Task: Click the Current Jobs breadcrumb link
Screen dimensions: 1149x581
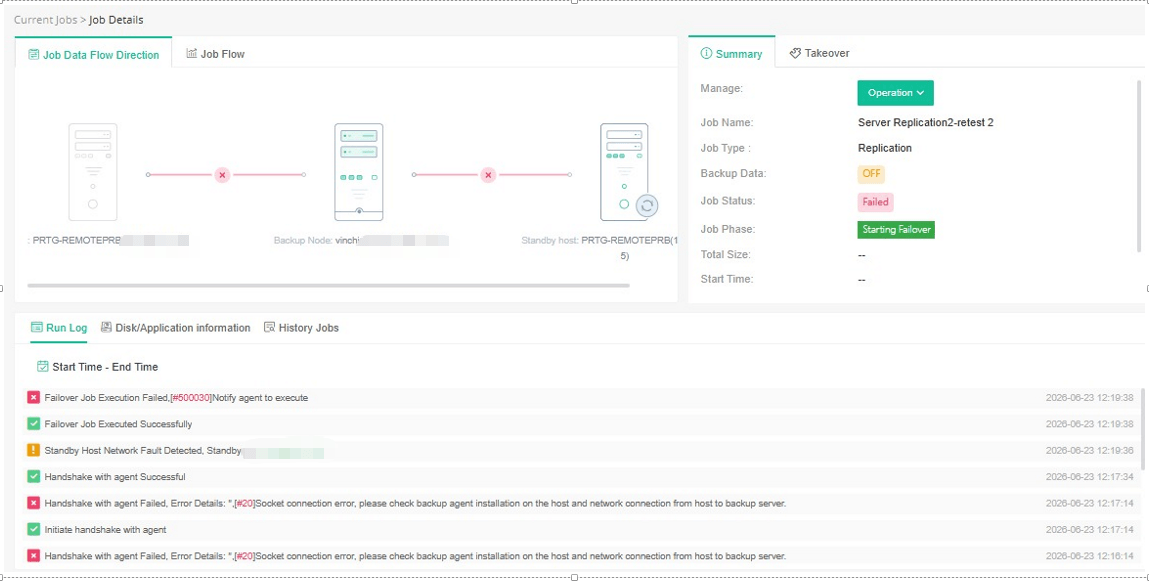Action: (x=45, y=20)
